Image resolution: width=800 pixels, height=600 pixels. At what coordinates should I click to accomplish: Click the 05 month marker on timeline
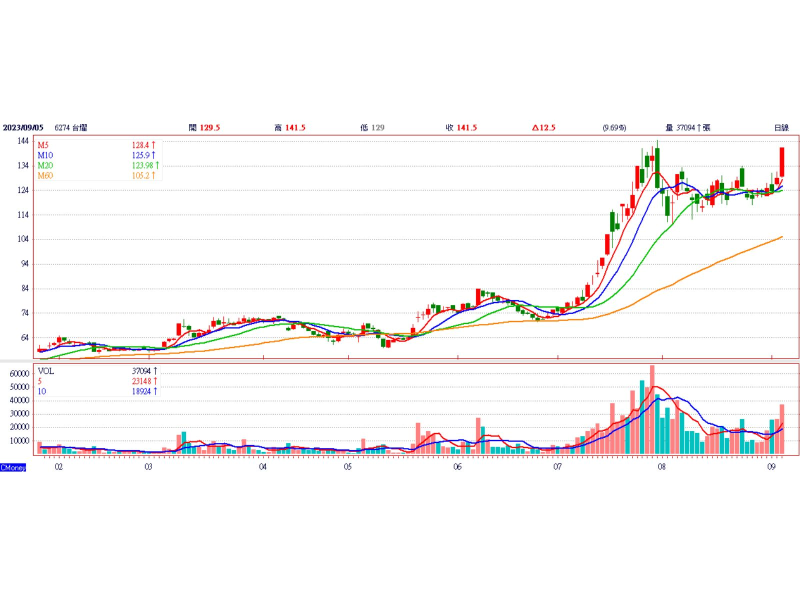[347, 467]
